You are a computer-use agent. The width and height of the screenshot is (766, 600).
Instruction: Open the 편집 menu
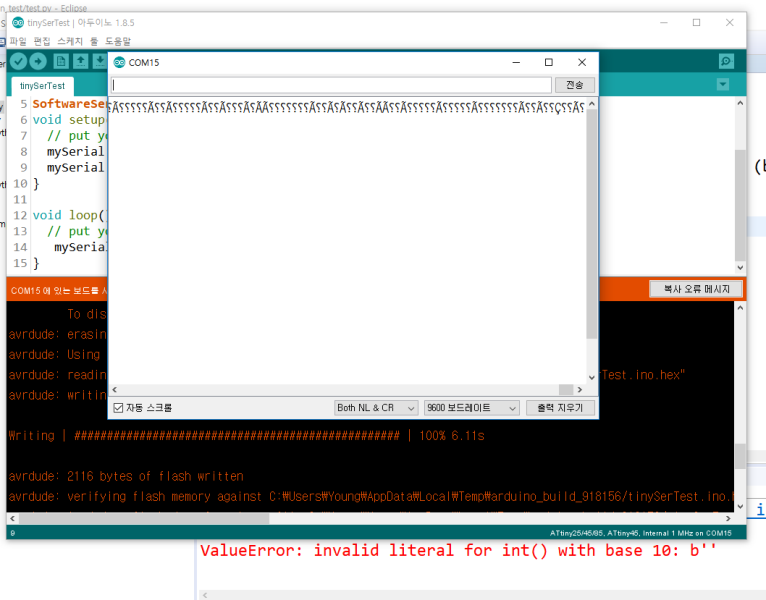[x=42, y=42]
